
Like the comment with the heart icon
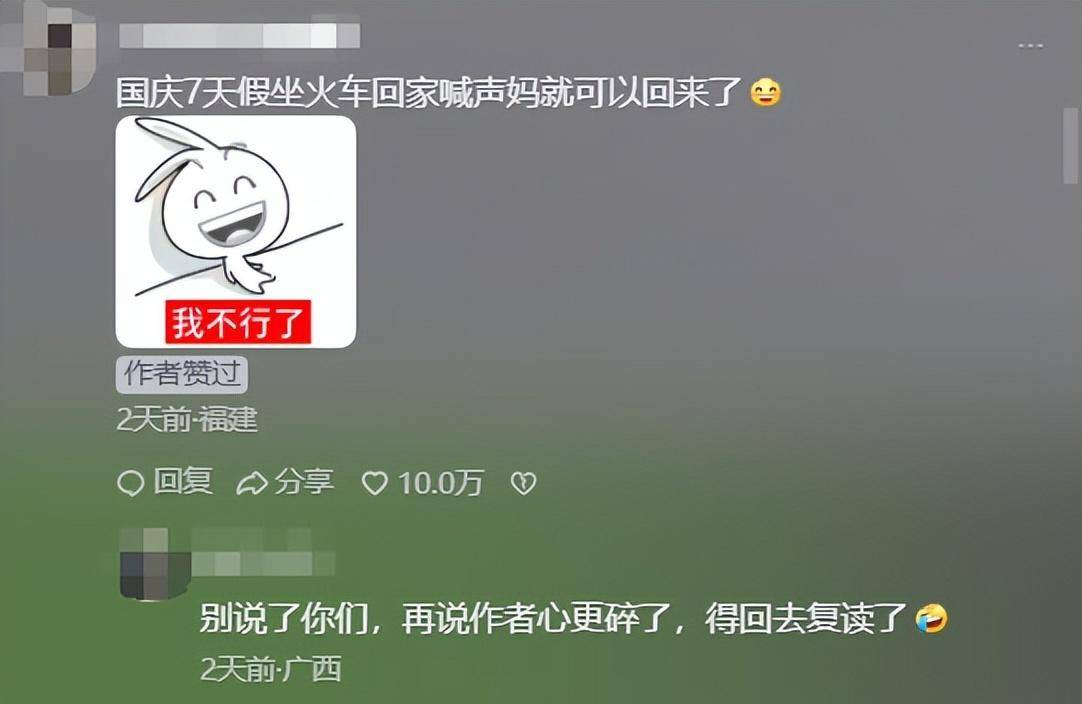(x=375, y=483)
